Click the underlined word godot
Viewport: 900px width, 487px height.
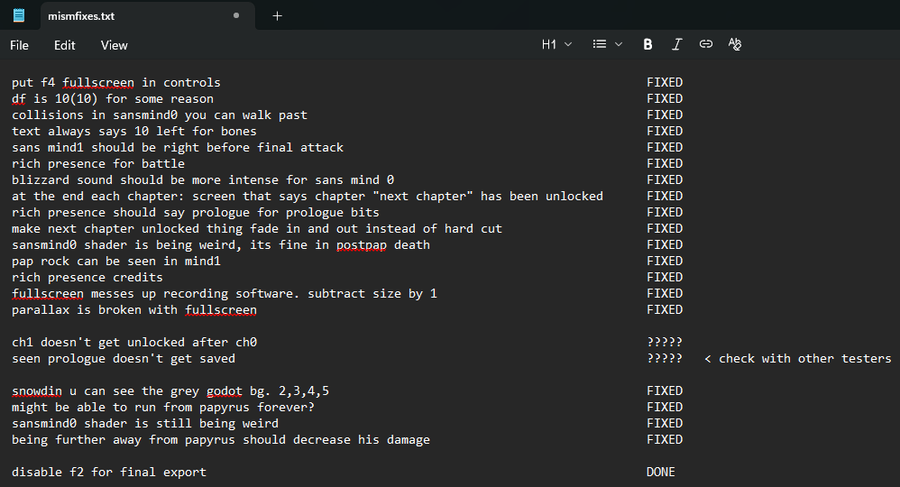[224, 391]
